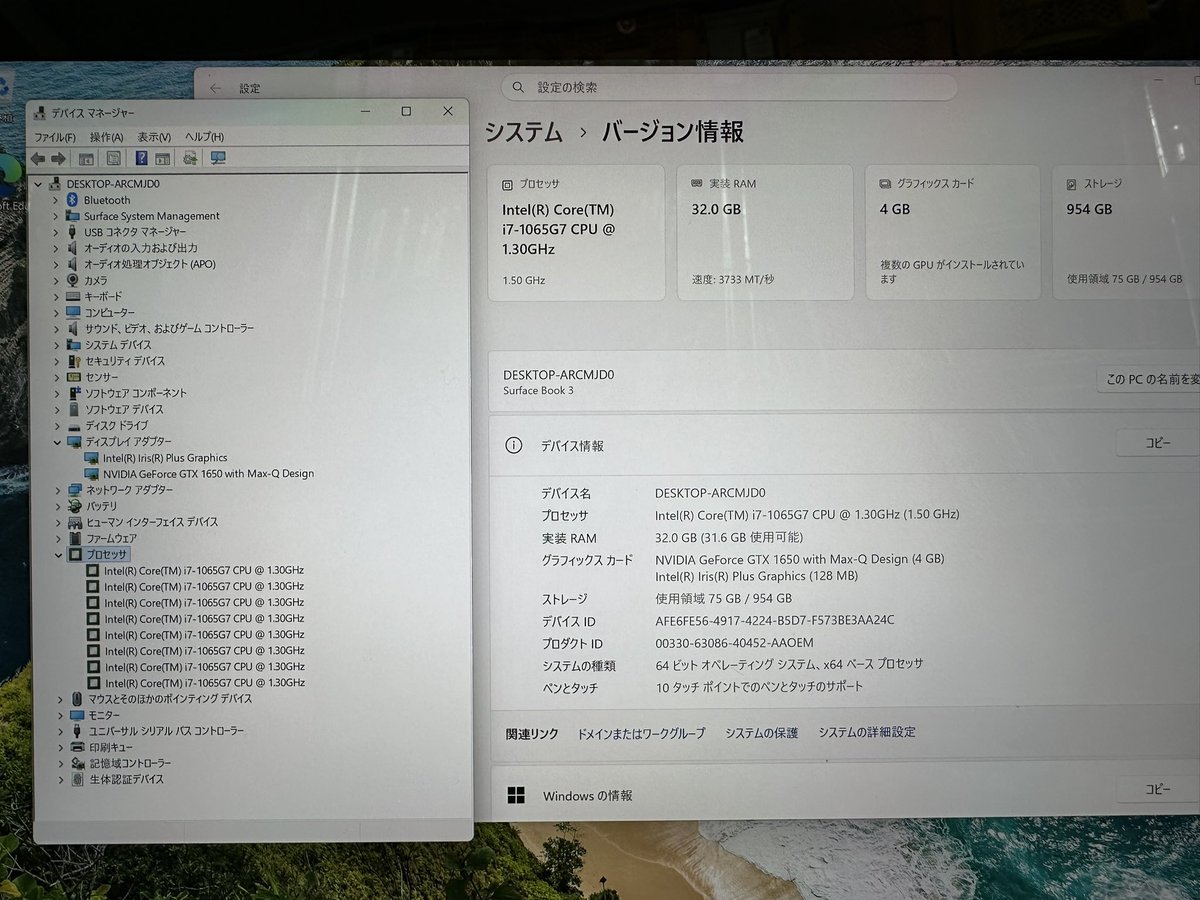Collapse the DESKTOP-ARCMJD0 root node chevron
This screenshot has height=900, width=1200.
click(x=40, y=184)
